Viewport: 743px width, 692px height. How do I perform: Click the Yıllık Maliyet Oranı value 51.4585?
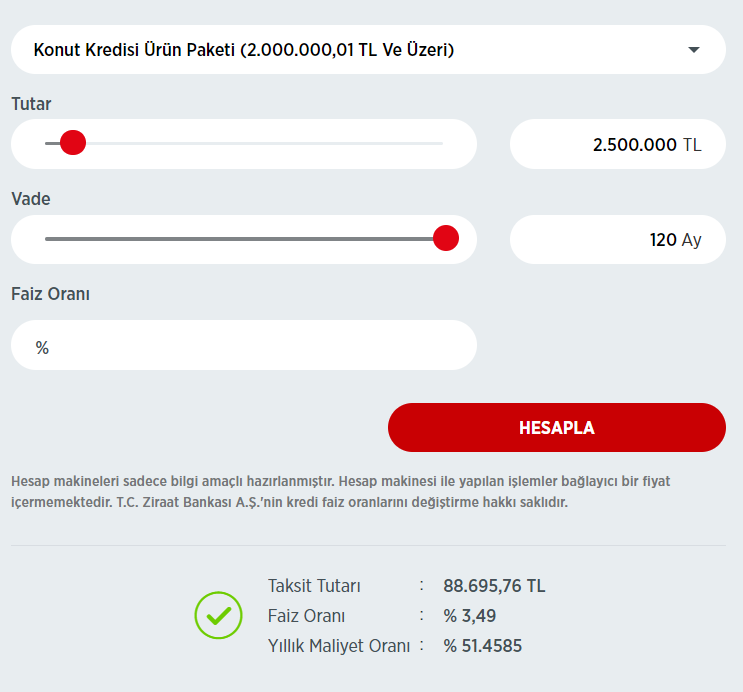(483, 646)
